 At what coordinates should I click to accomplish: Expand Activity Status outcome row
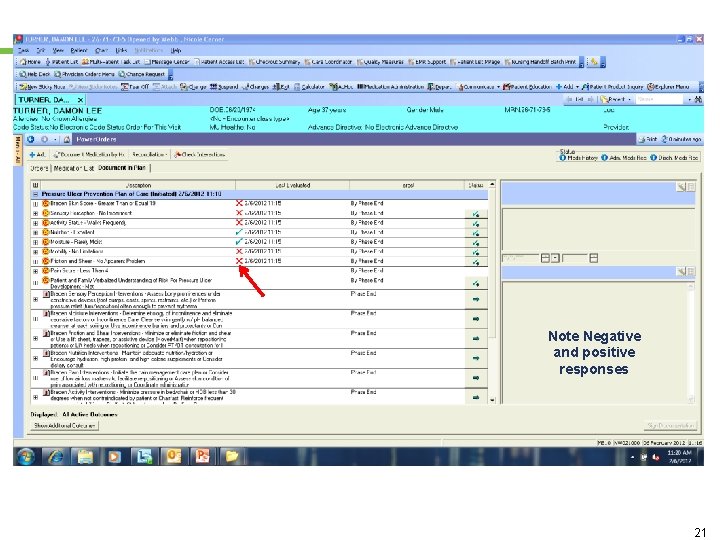[35, 223]
